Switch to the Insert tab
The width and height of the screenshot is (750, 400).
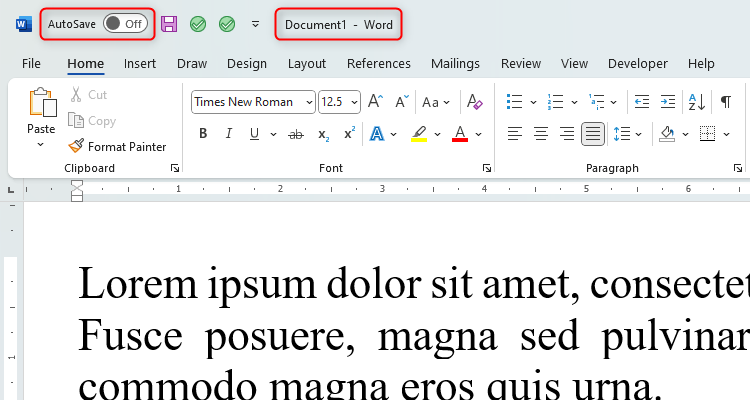(140, 64)
